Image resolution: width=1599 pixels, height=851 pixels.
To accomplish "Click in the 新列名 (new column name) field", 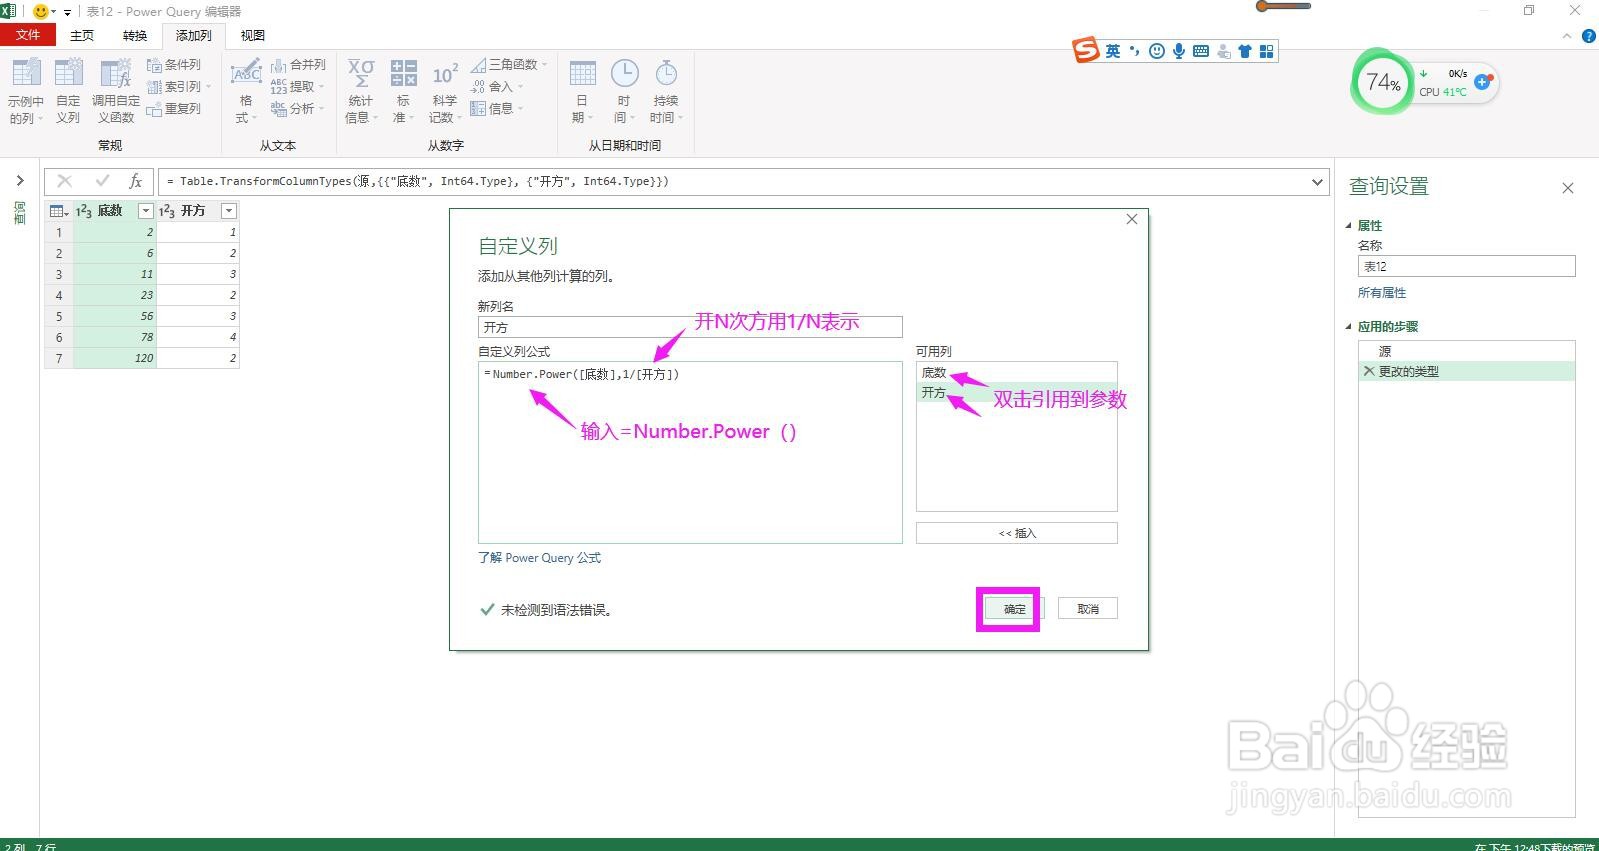I will [x=690, y=327].
